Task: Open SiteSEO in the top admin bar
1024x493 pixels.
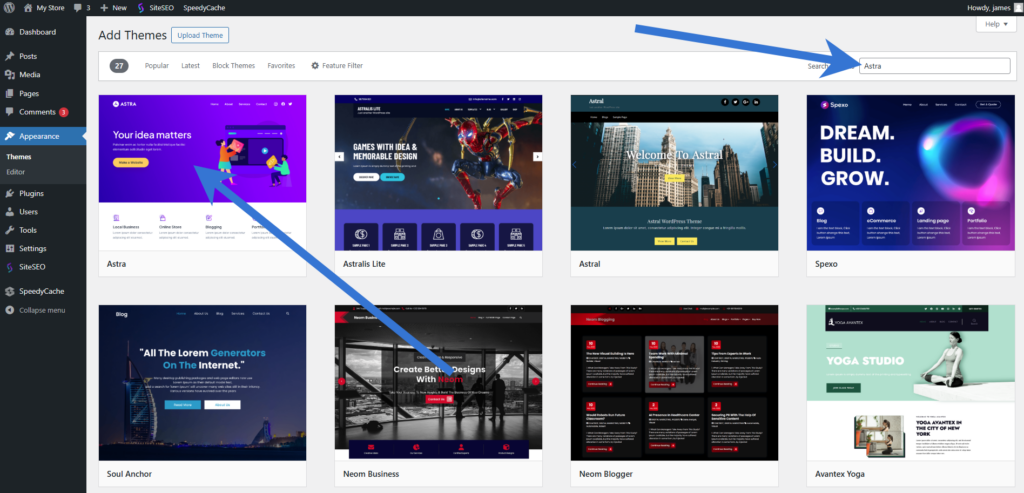Action: pos(154,8)
